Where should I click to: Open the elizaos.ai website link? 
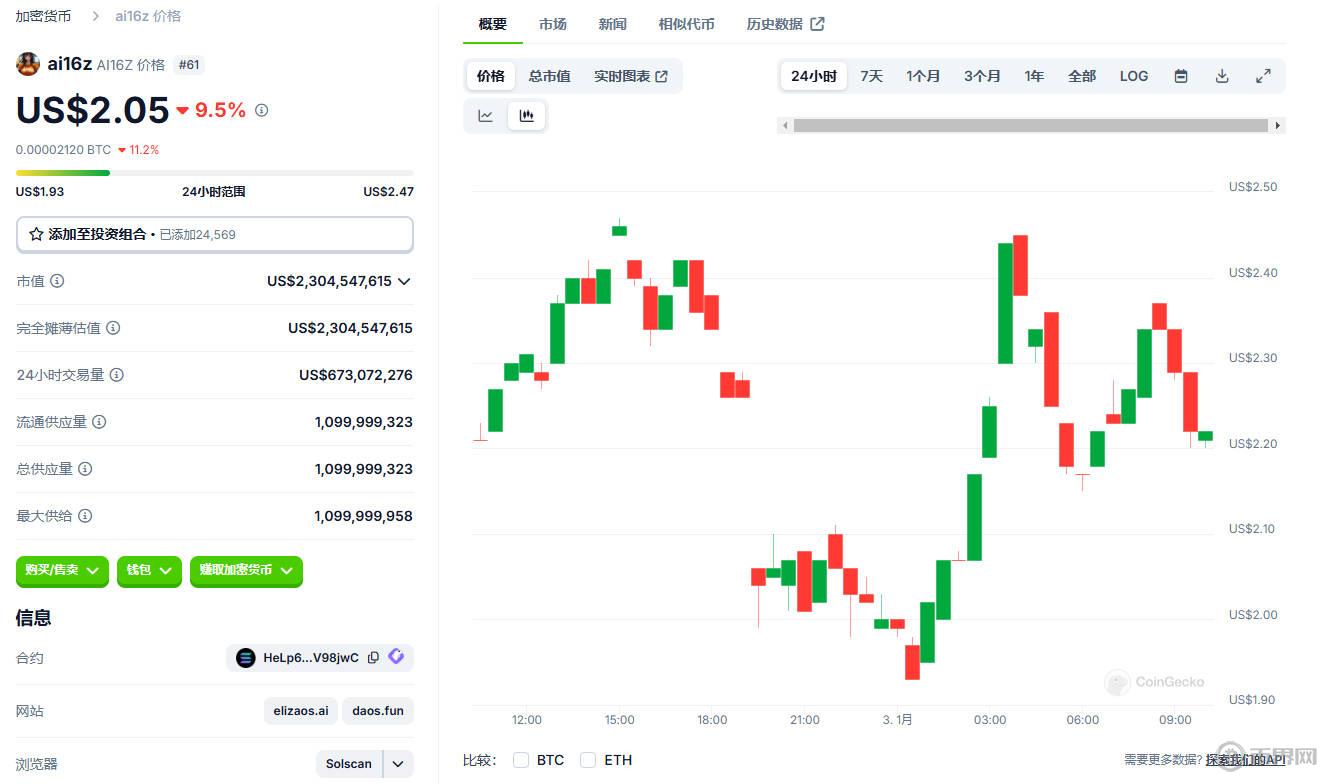(301, 711)
